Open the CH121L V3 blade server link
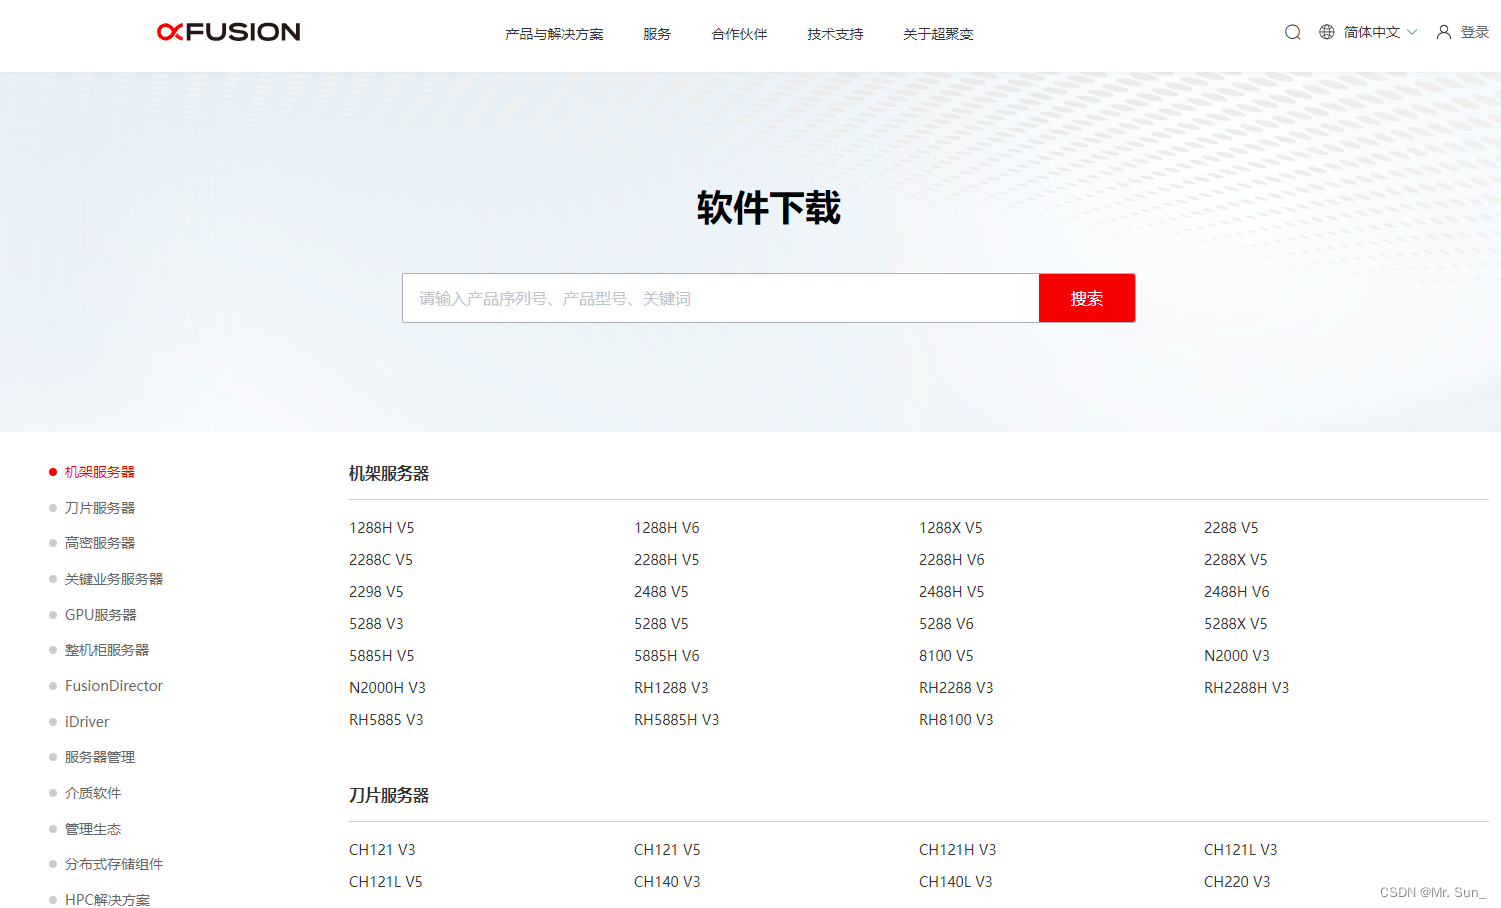 (x=1241, y=850)
